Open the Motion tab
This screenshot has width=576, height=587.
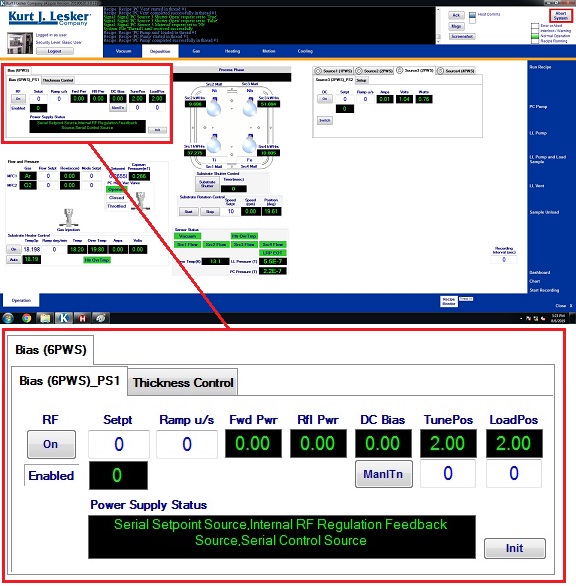[269, 51]
